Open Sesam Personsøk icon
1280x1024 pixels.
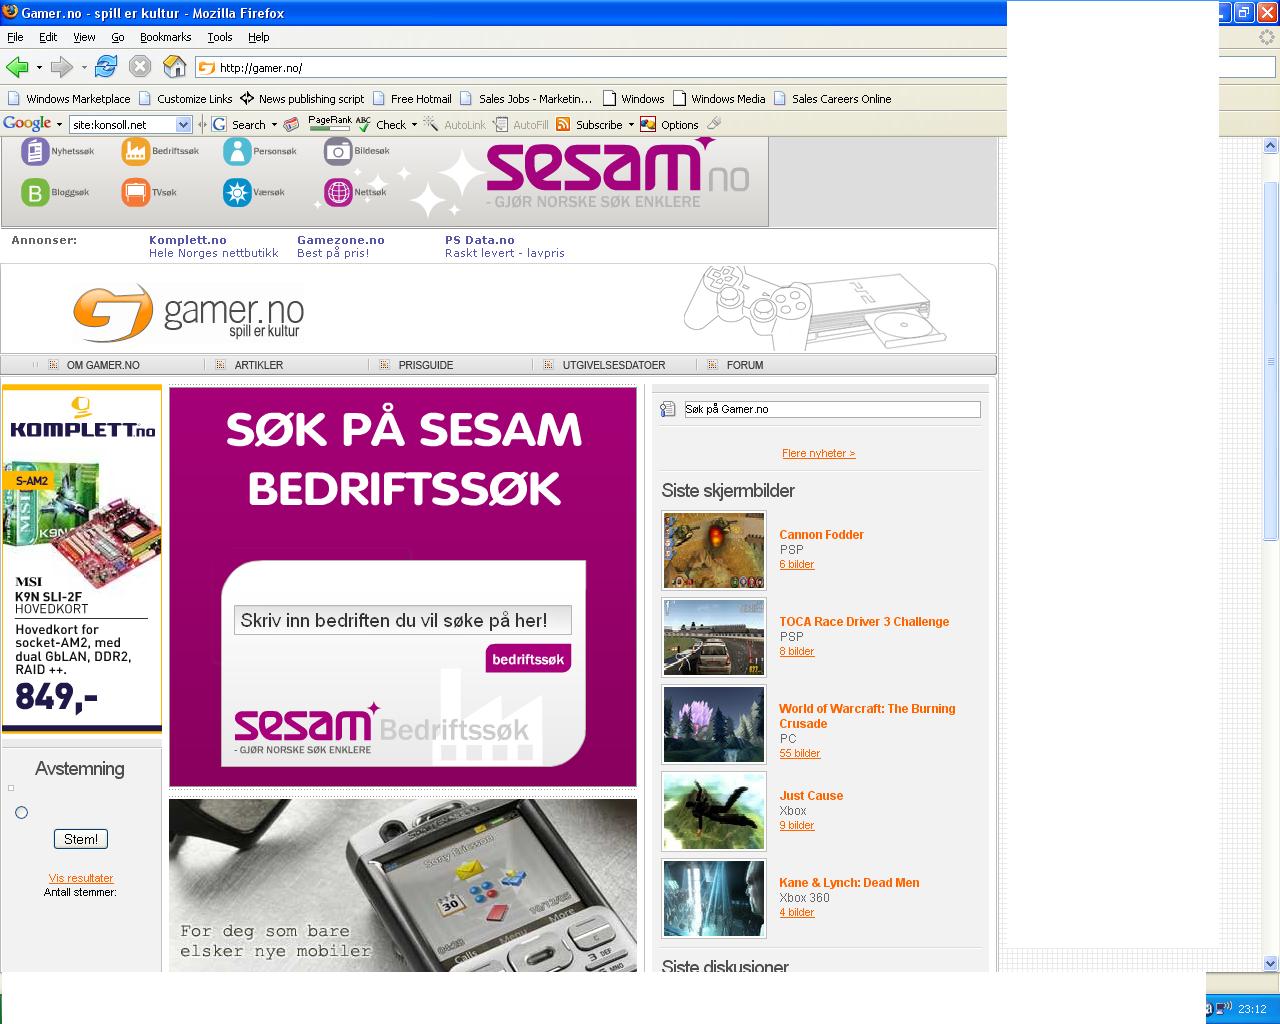pyautogui.click(x=237, y=151)
